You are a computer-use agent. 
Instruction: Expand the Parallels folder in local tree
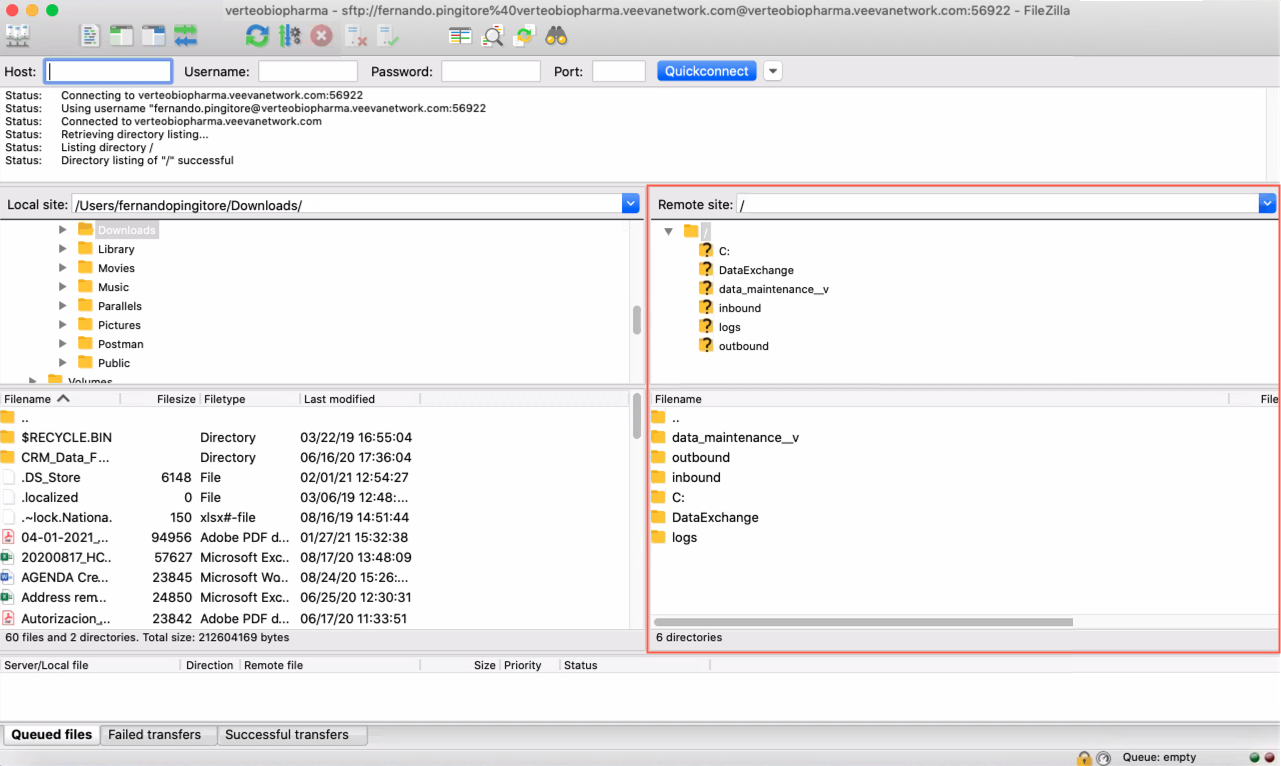tap(63, 306)
